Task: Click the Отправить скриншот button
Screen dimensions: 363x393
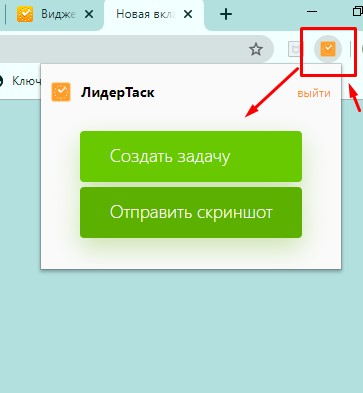Action: tap(191, 212)
